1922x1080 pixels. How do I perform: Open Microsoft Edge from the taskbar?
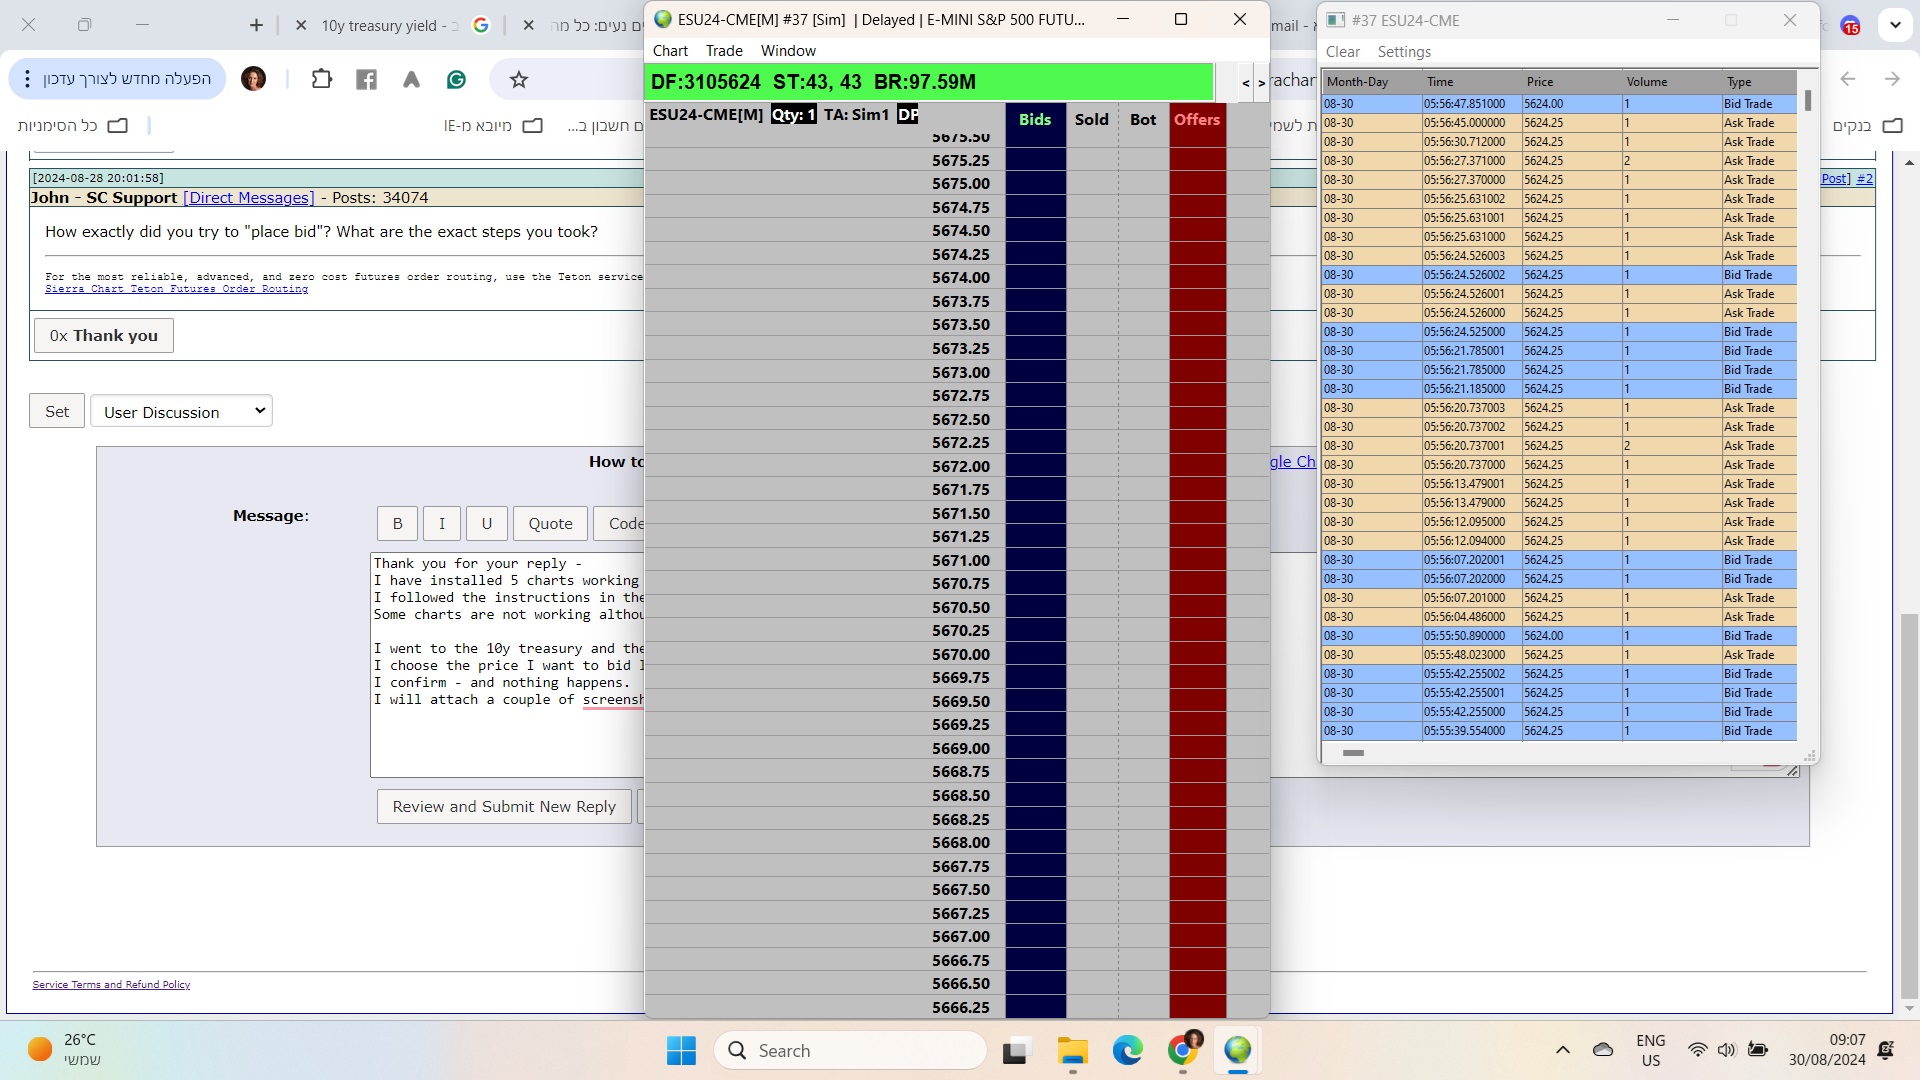(x=1127, y=1050)
